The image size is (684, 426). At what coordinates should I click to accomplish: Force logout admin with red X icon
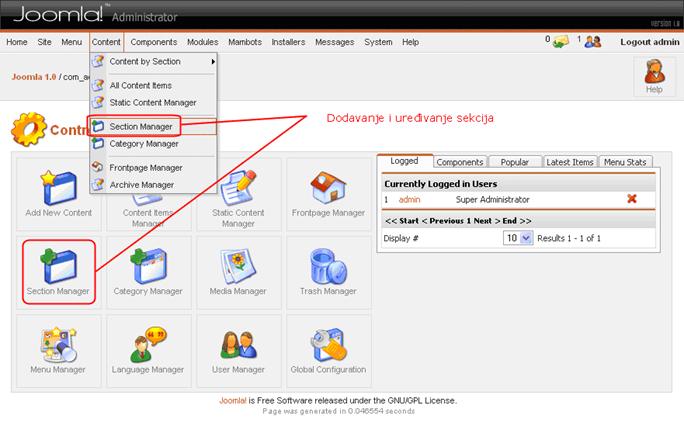(x=632, y=199)
